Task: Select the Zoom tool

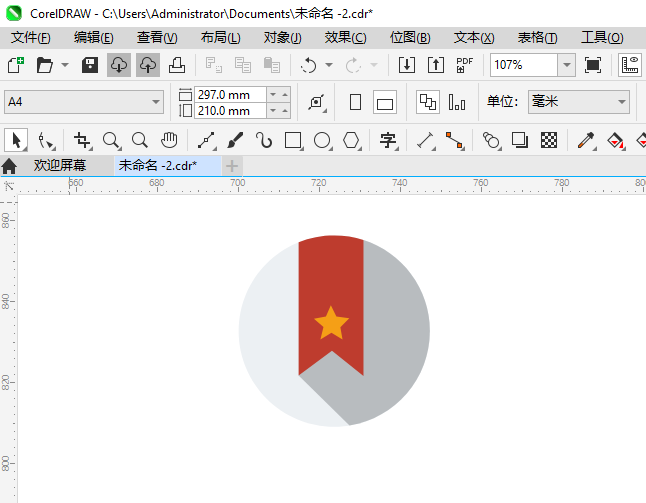Action: pyautogui.click(x=111, y=140)
